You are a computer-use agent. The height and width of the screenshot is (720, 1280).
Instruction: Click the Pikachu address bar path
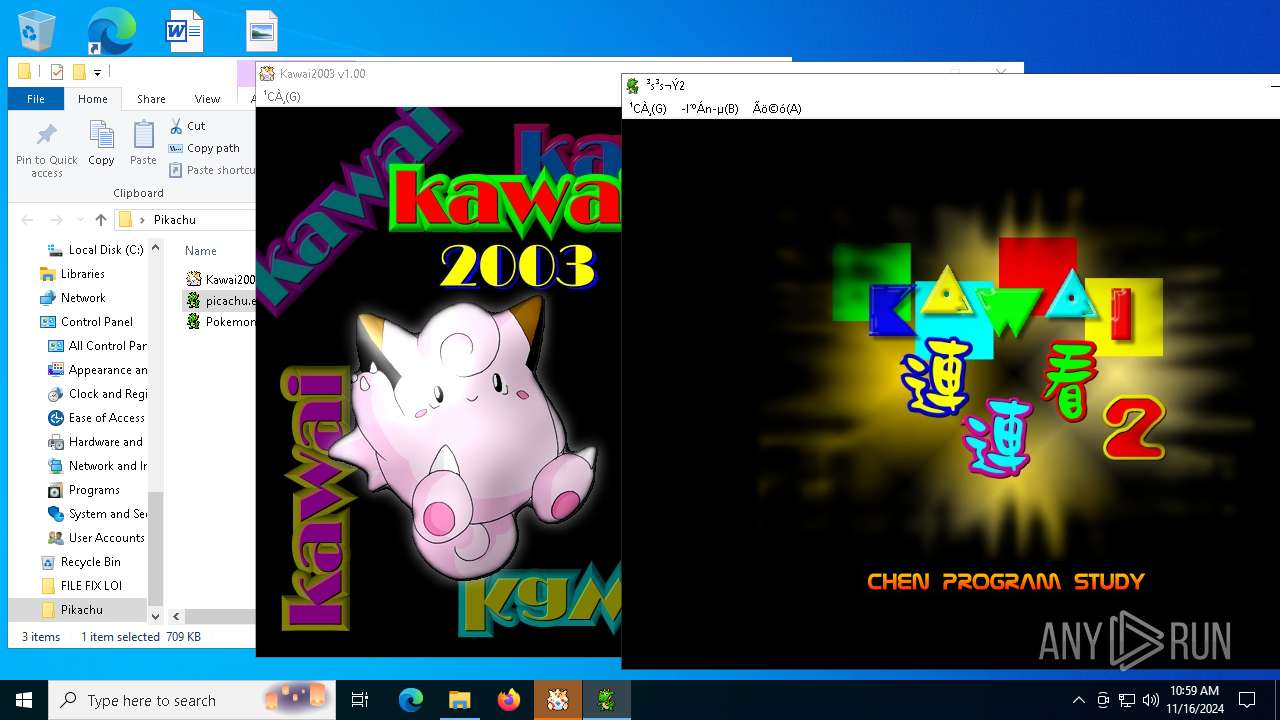click(175, 220)
